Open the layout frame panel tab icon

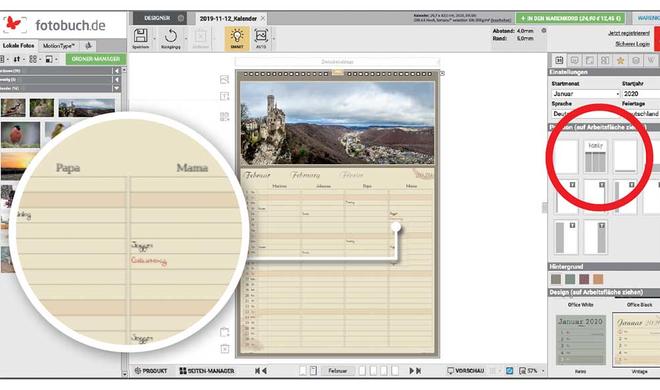click(590, 60)
